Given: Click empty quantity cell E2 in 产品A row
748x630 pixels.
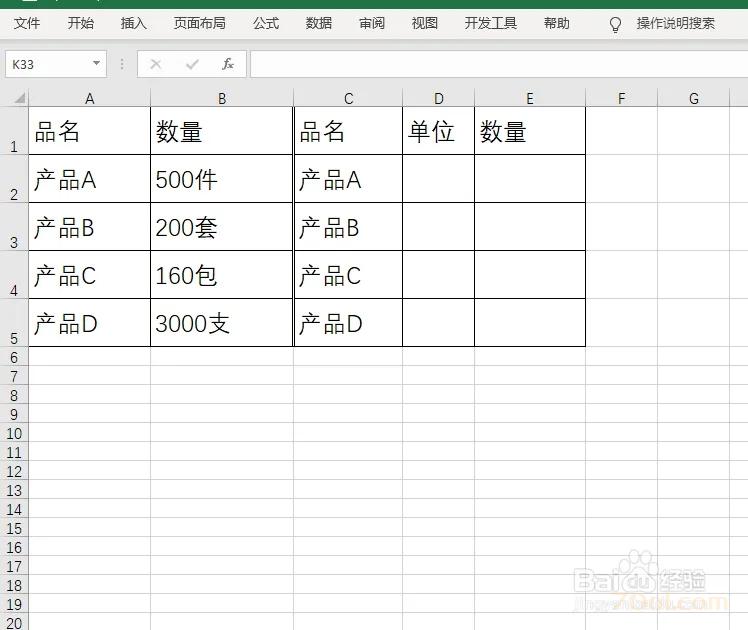Looking at the screenshot, I should tap(530, 179).
